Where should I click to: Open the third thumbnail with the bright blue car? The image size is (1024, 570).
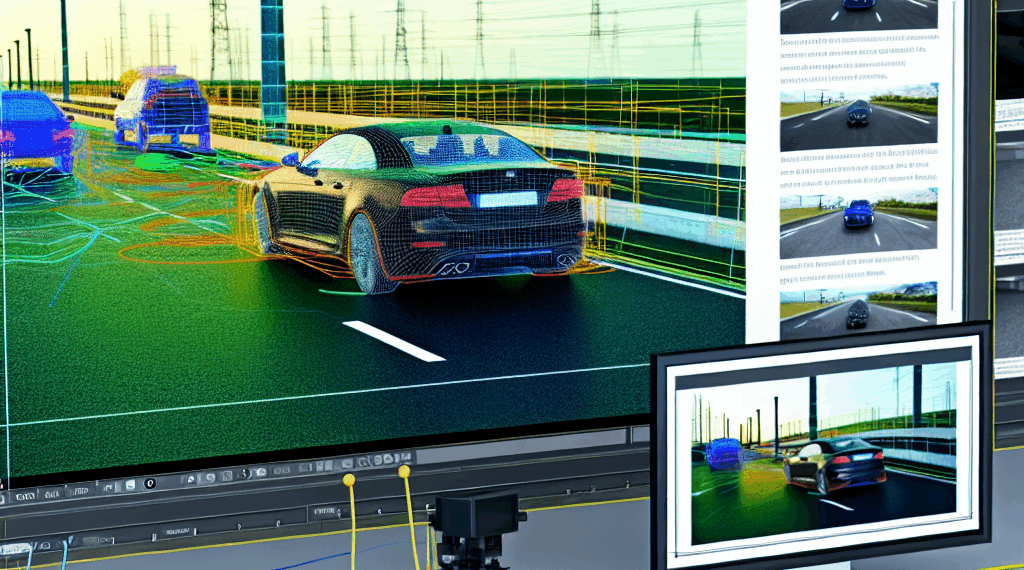[x=858, y=223]
